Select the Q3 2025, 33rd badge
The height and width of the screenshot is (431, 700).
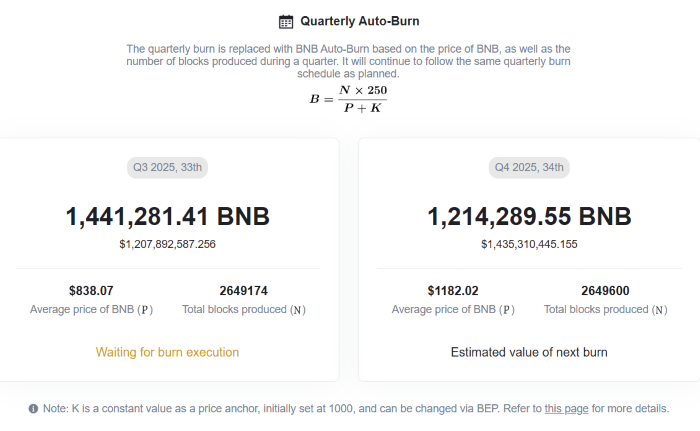168,167
